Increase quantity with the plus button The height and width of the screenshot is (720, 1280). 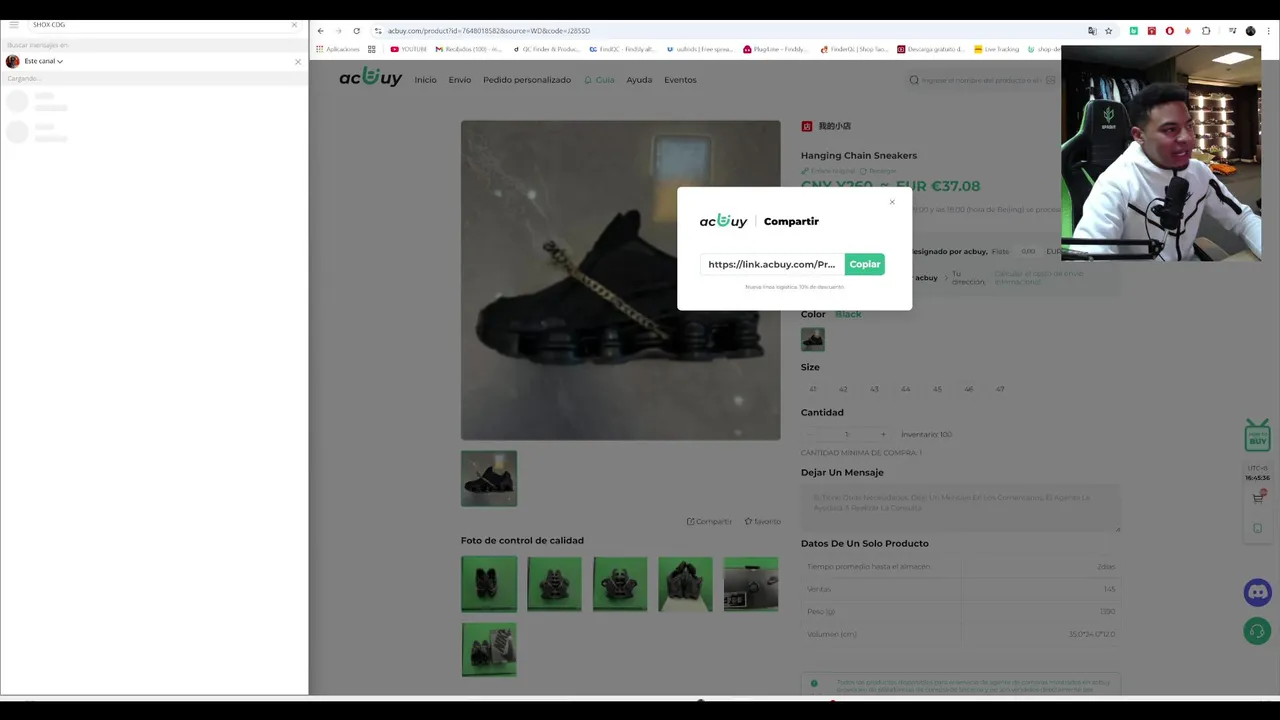click(x=883, y=434)
